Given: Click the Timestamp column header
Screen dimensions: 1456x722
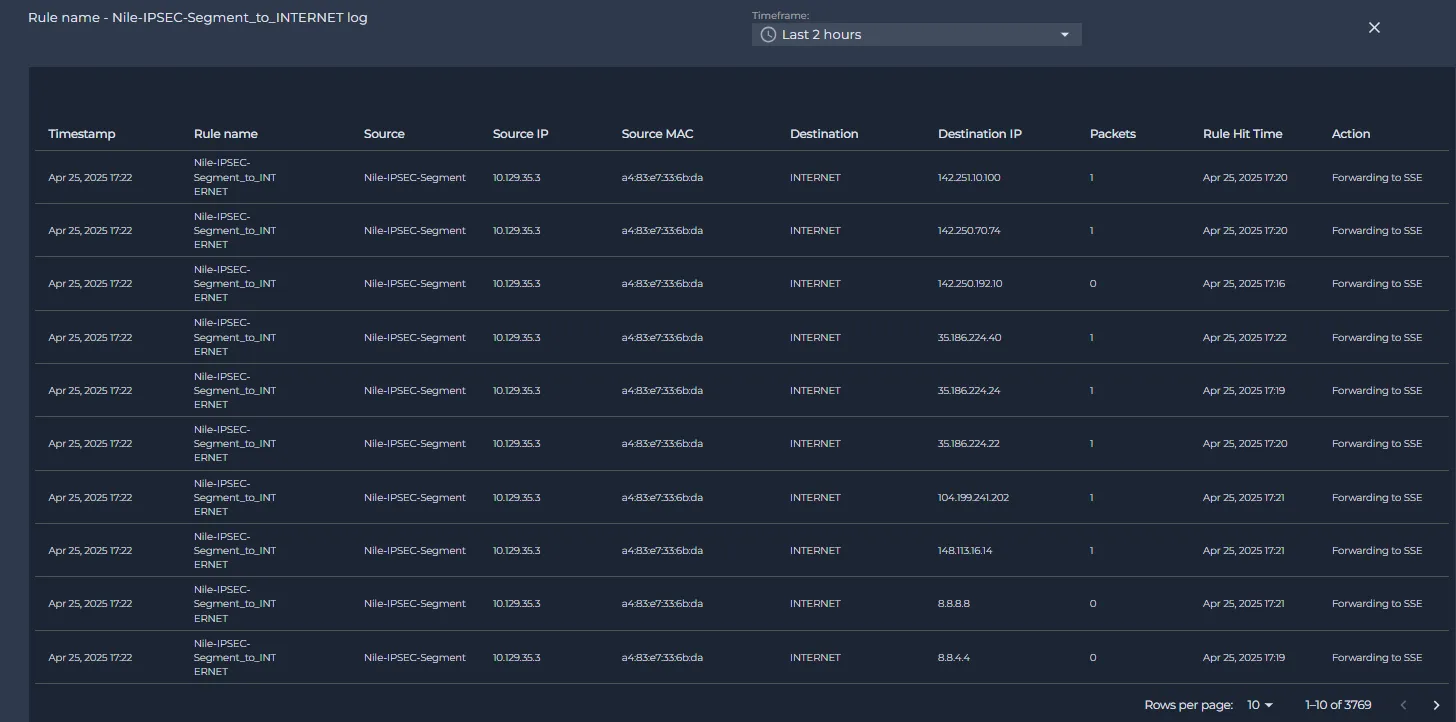Looking at the screenshot, I should [x=82, y=134].
